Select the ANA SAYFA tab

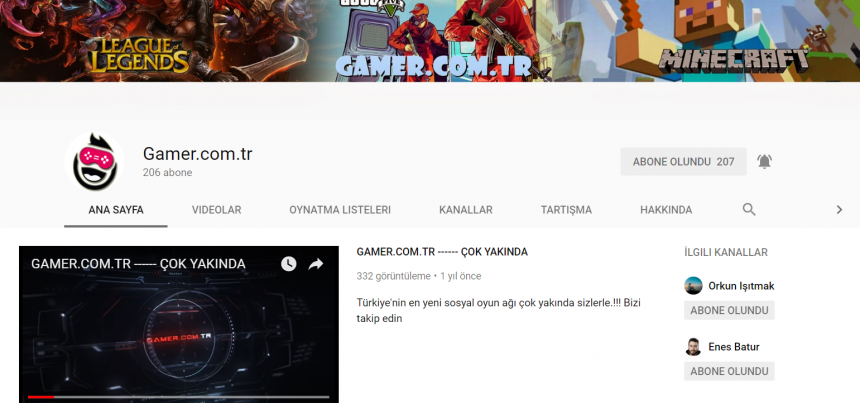[x=116, y=210]
